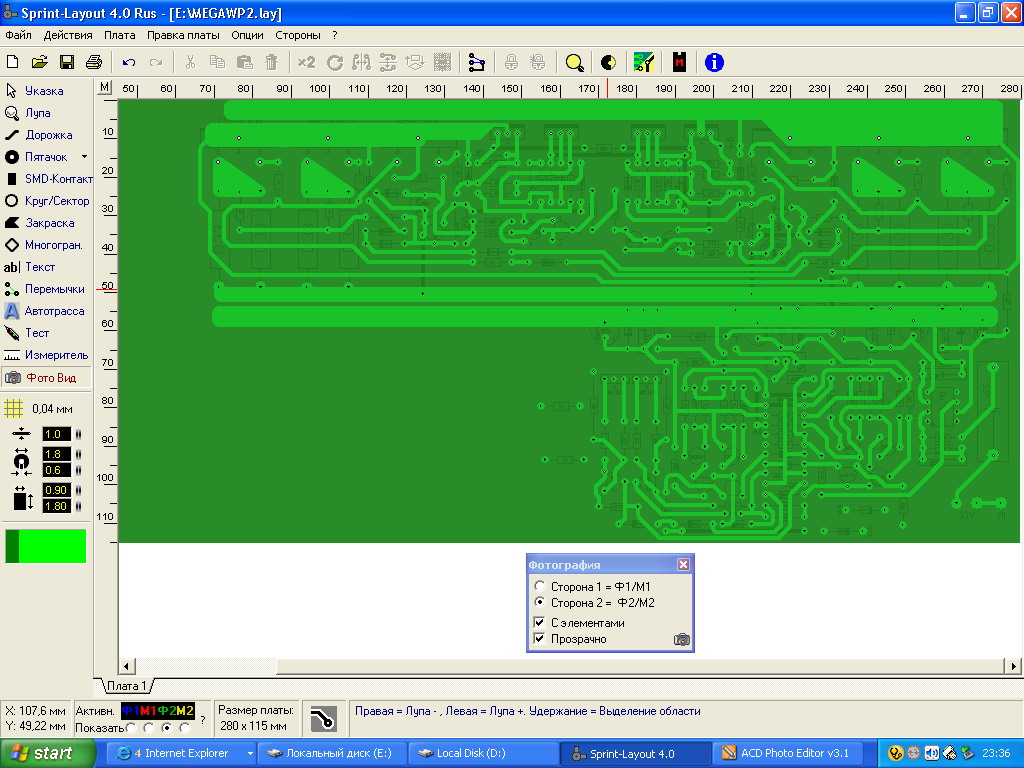Create a new file with the blank page icon
Screen dimensions: 1024x768
12,62
